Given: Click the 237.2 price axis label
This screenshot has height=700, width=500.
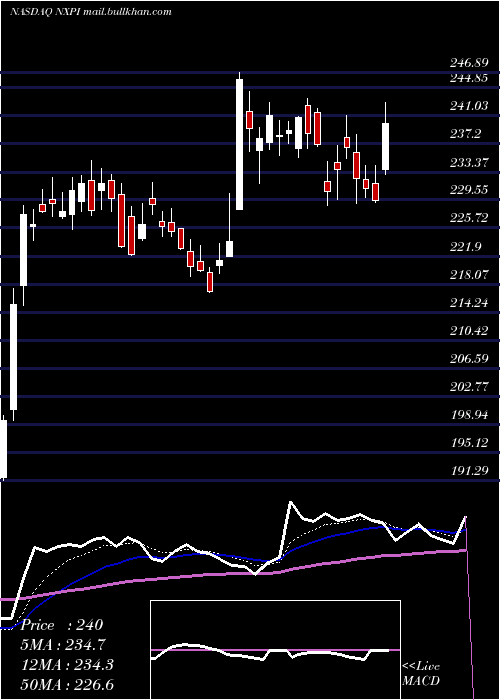Looking at the screenshot, I should [466, 134].
